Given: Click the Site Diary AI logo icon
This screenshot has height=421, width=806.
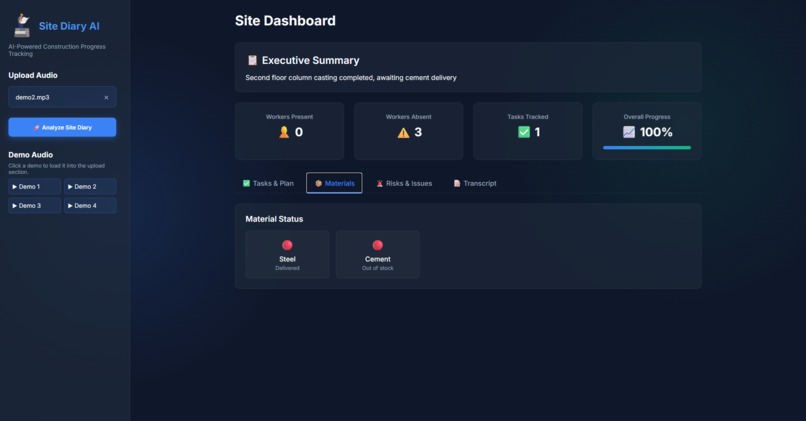Looking at the screenshot, I should tap(22, 26).
